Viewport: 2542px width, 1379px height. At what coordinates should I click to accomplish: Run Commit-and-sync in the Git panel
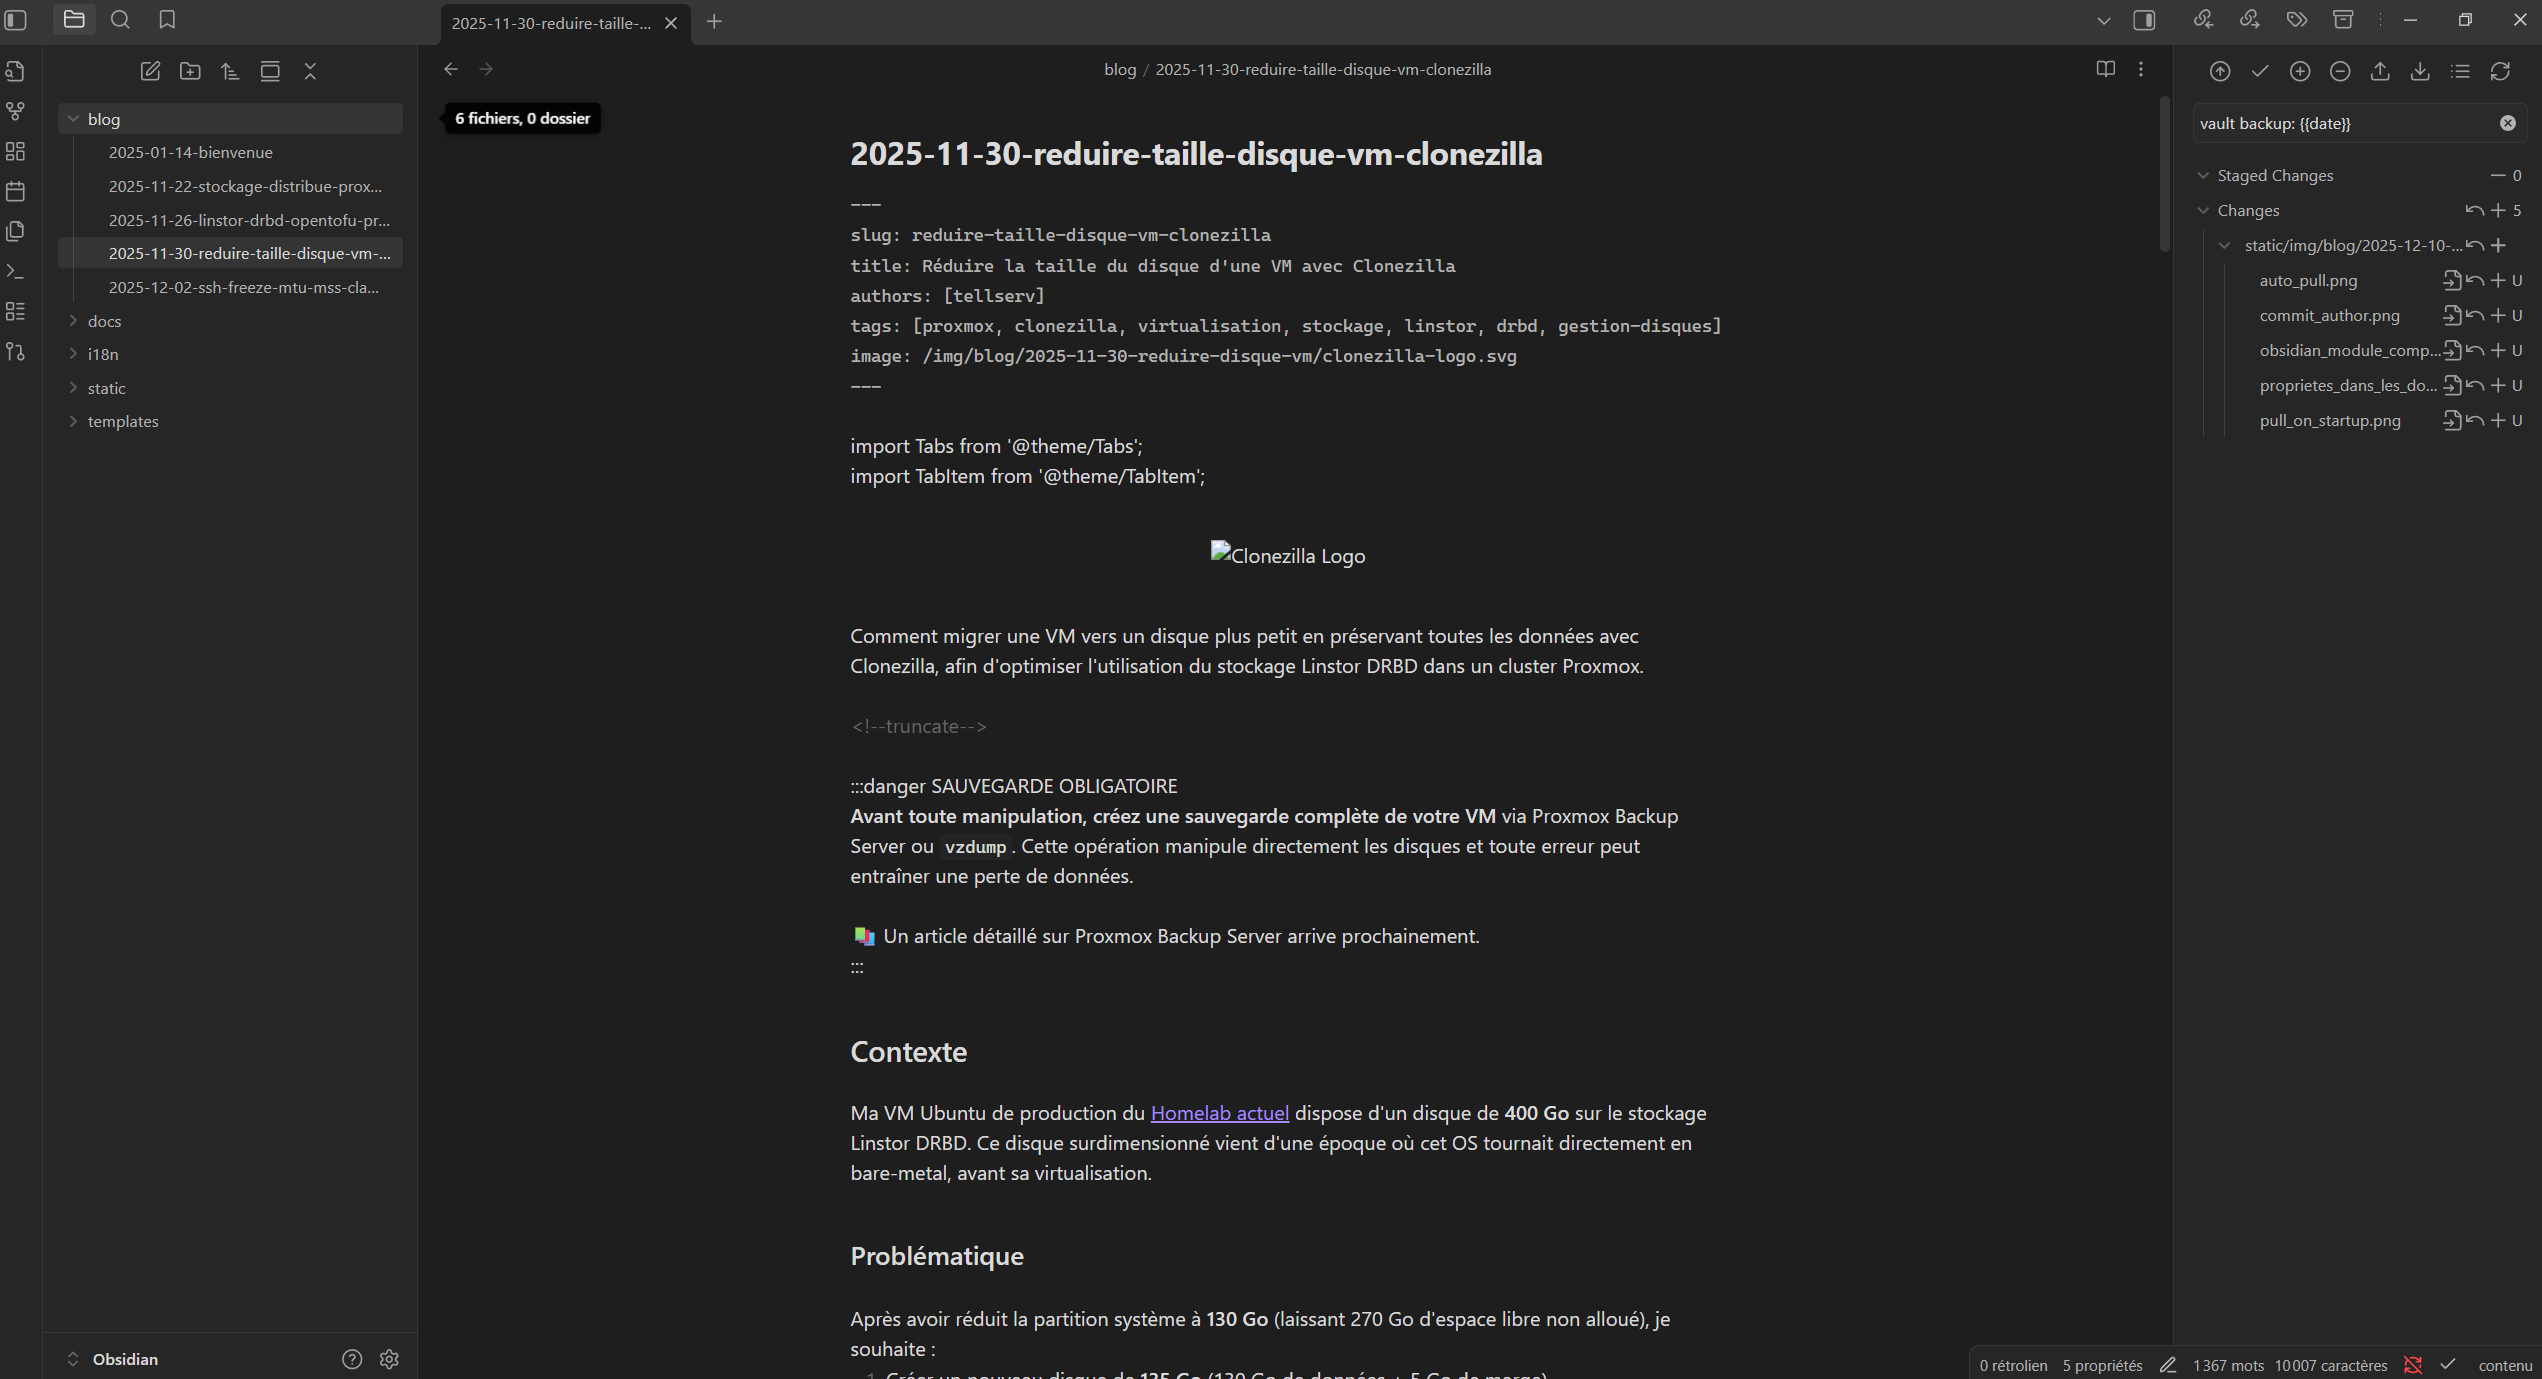(x=2219, y=71)
